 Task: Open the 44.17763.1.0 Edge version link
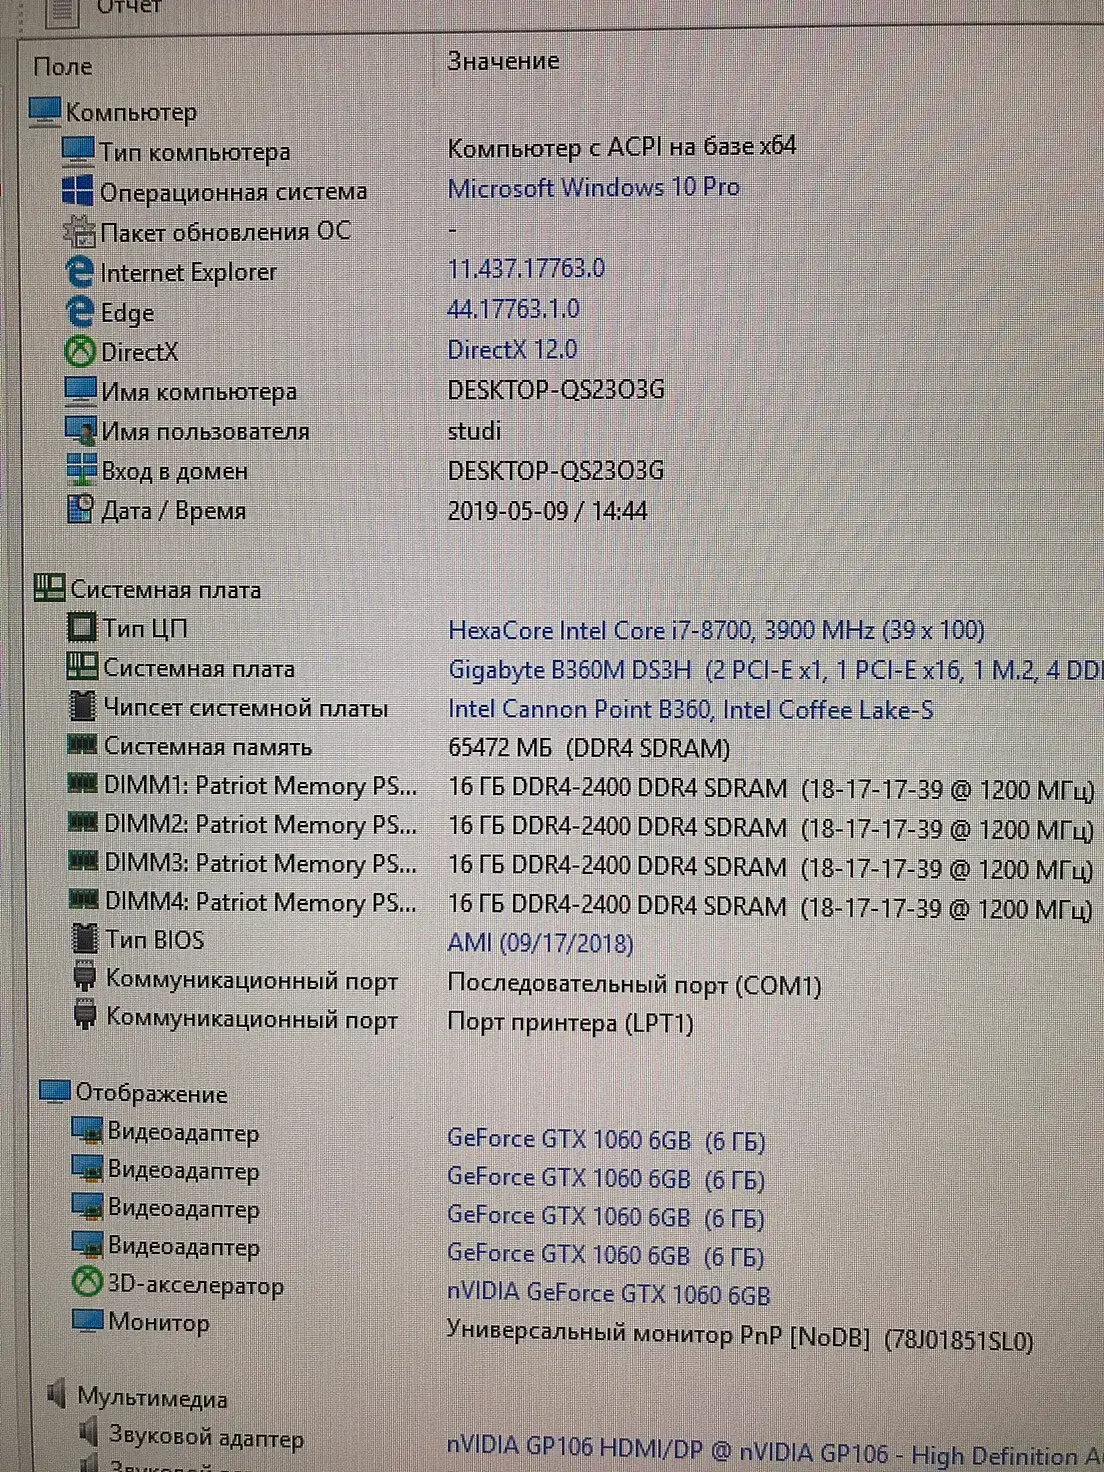coord(513,308)
